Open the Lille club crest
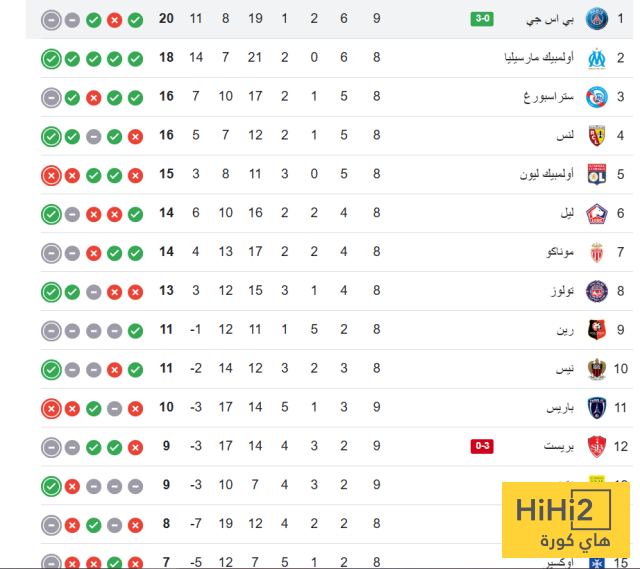Screen dimensions: 640x569 (597, 213)
